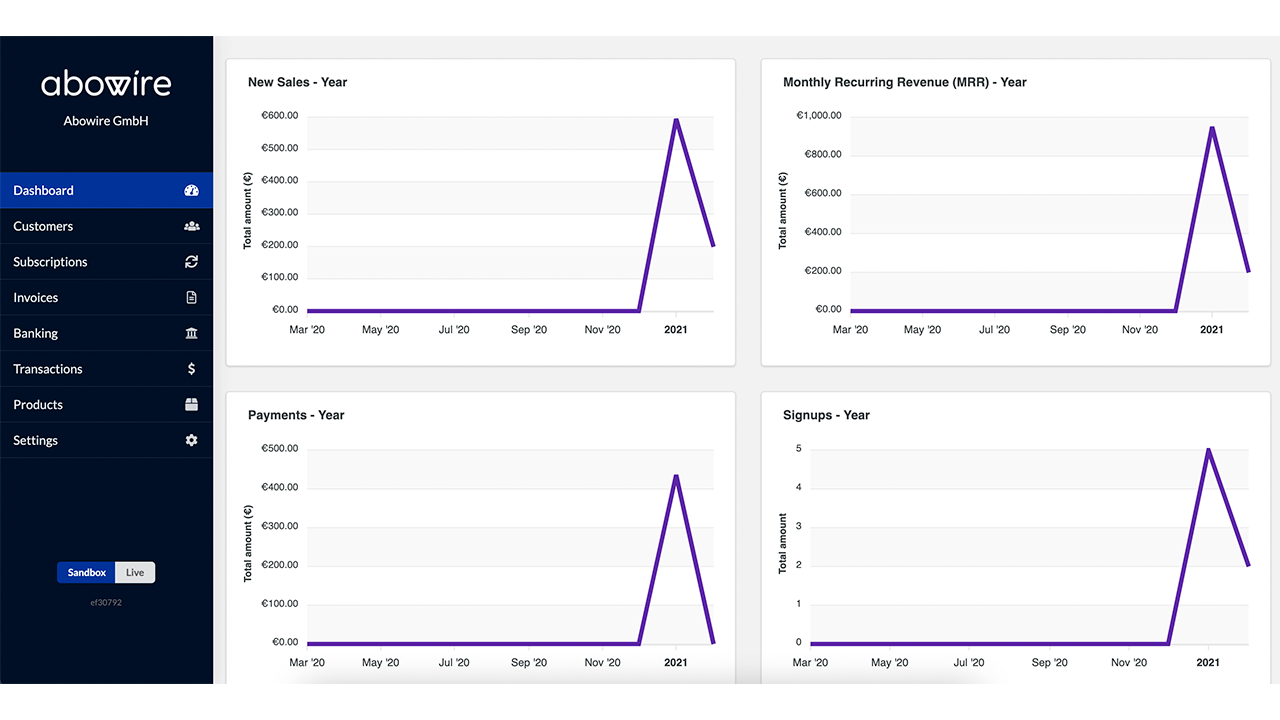Click the Payments chart line peak
The height and width of the screenshot is (720, 1280).
pos(676,476)
